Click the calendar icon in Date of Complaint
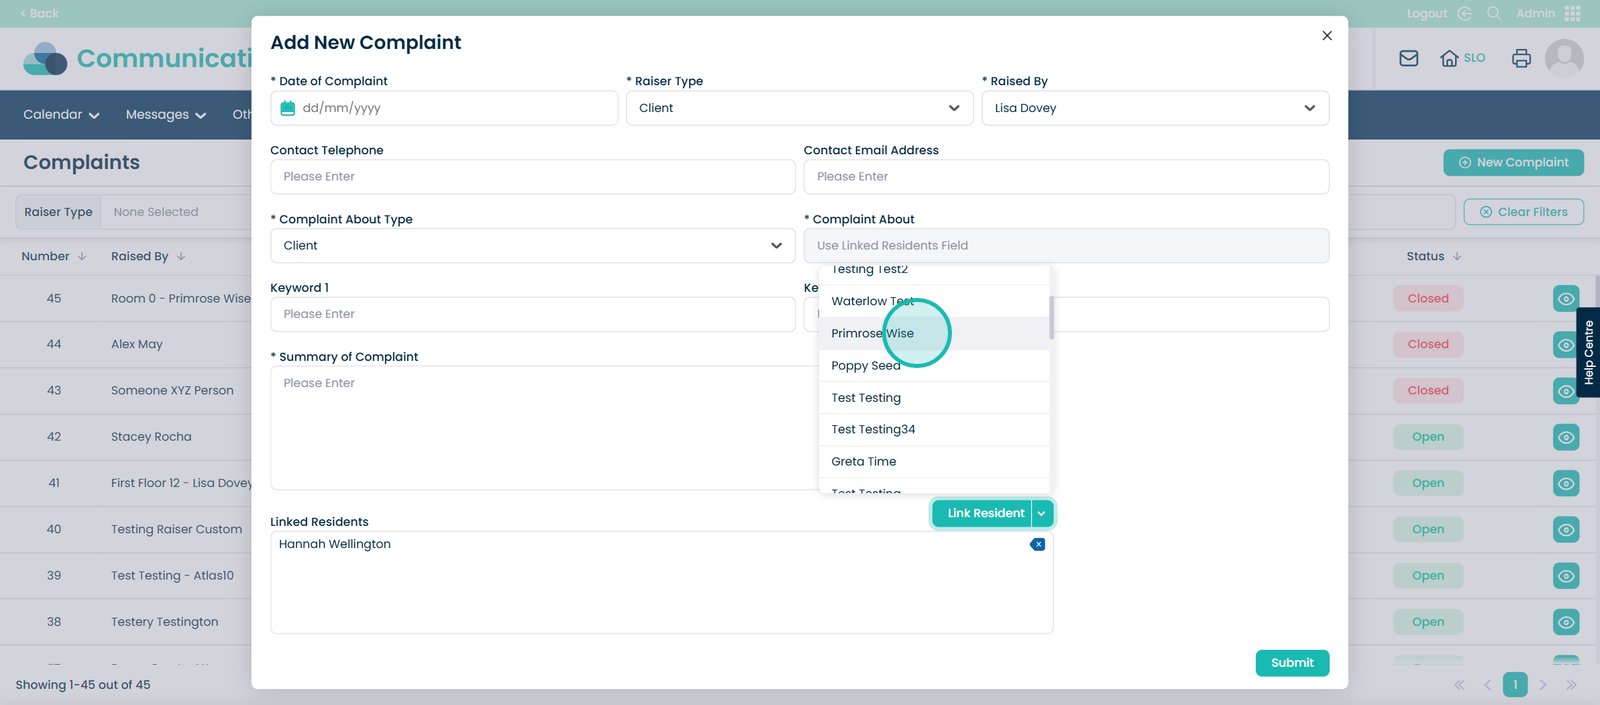 coord(288,108)
